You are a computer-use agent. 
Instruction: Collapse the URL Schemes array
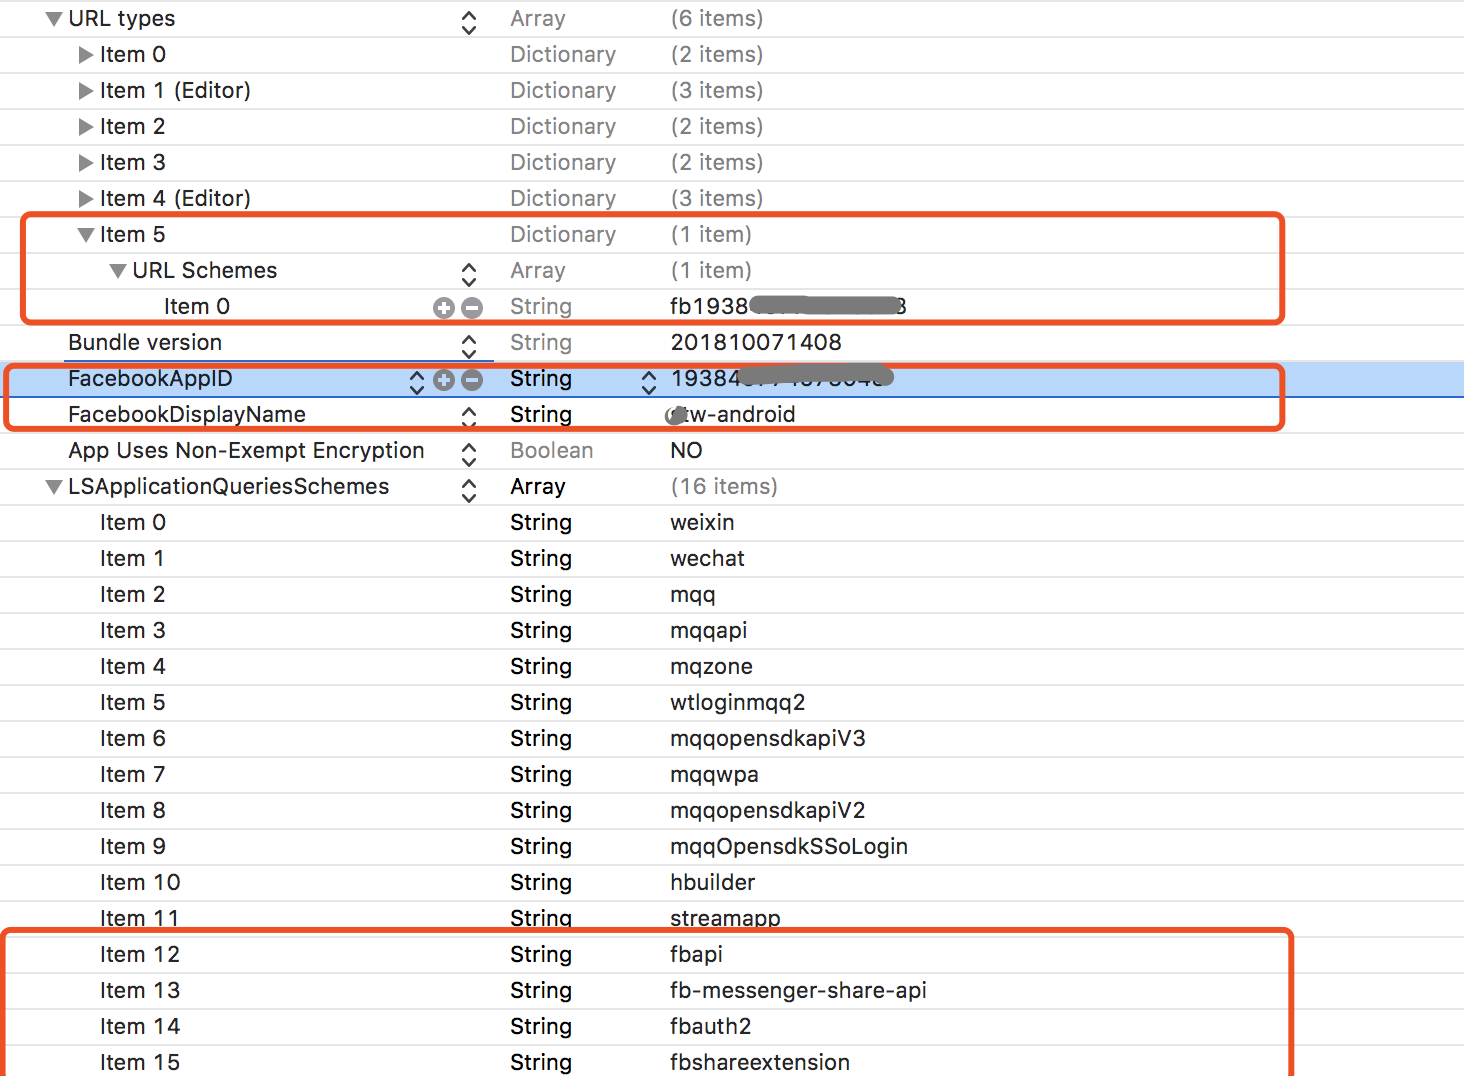118,271
